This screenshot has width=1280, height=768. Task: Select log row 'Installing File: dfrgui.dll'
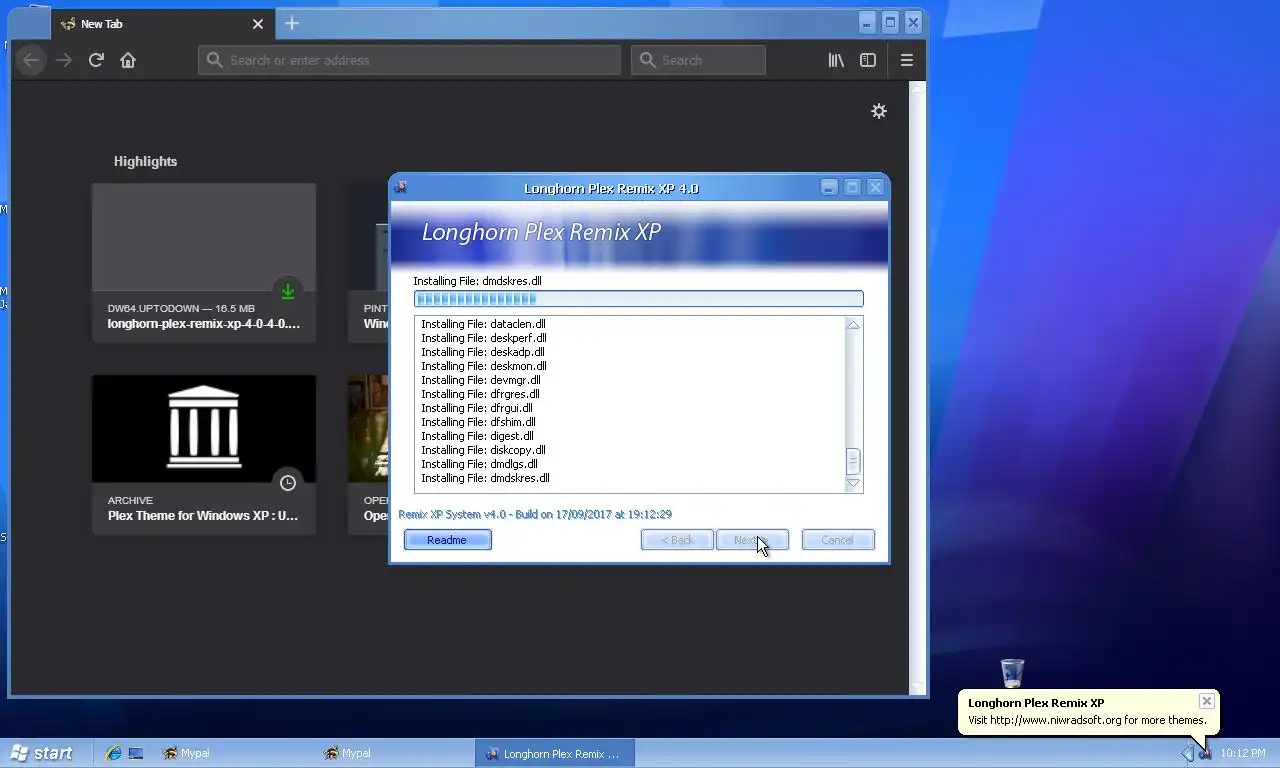click(476, 408)
